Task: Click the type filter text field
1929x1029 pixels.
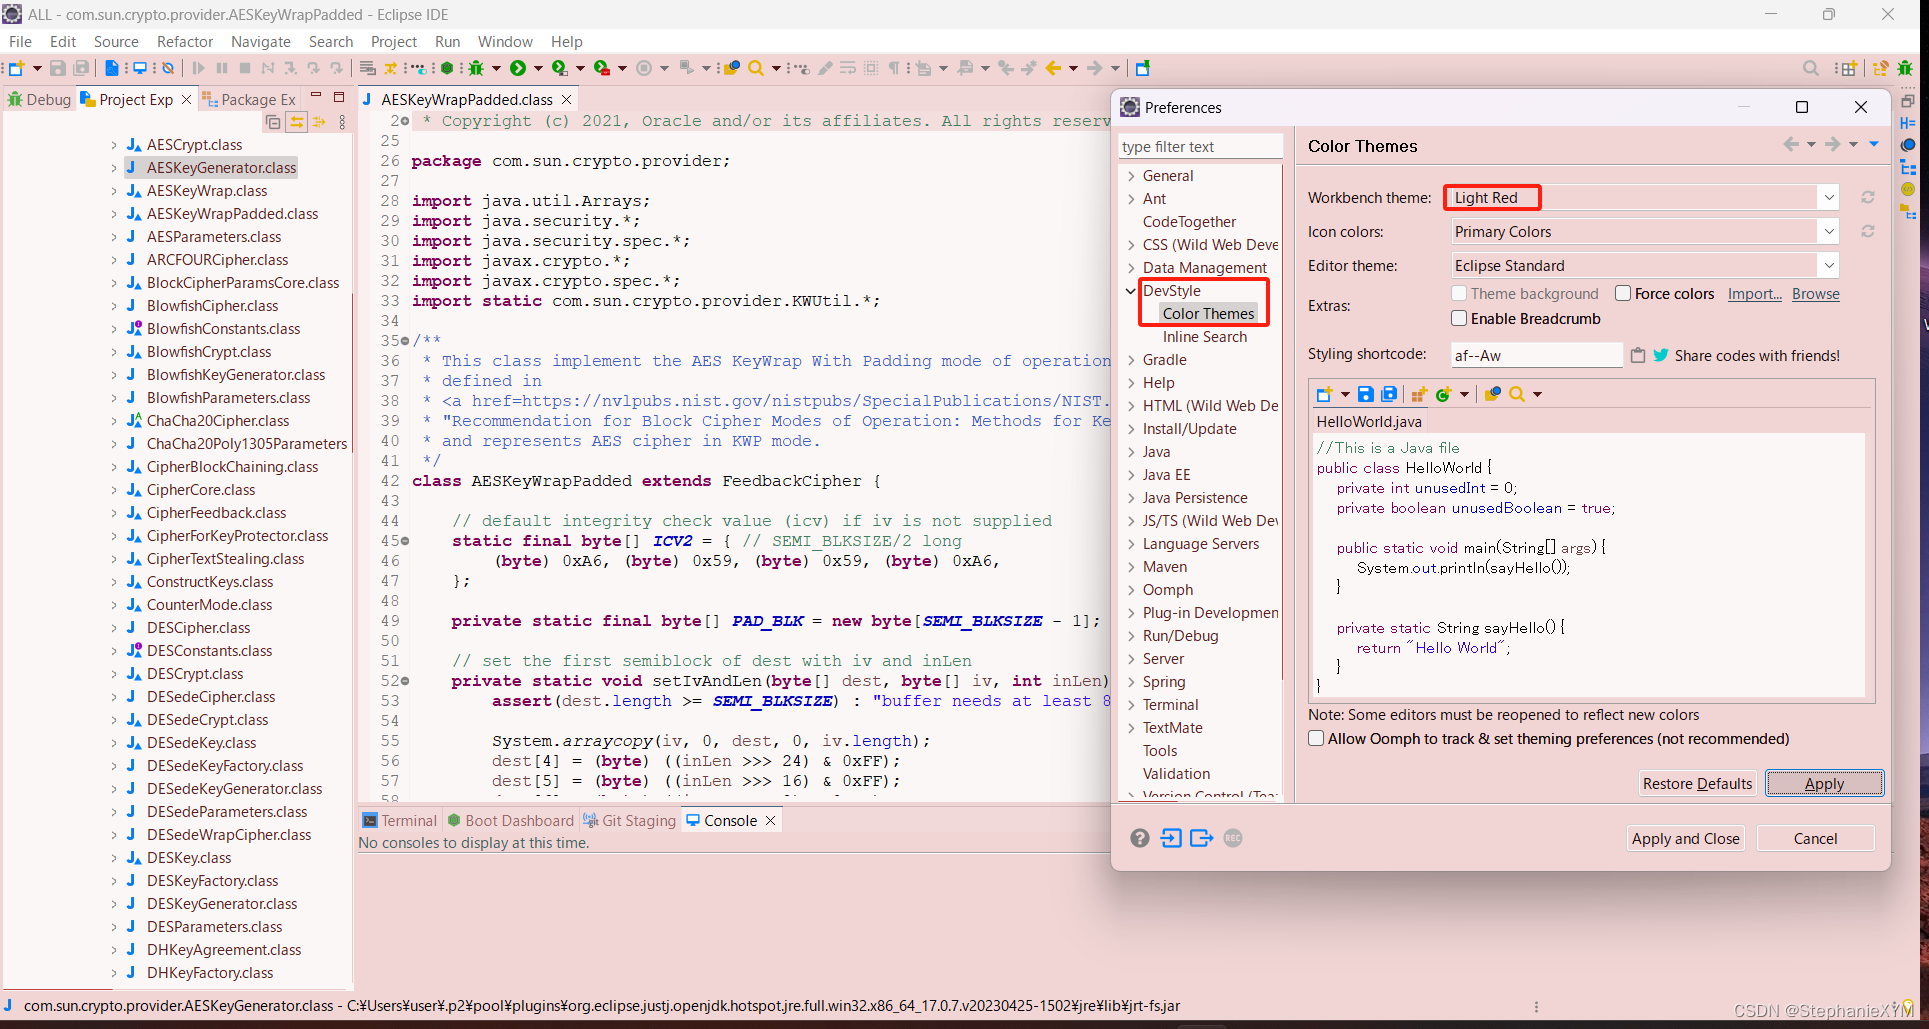Action: 1200,146
